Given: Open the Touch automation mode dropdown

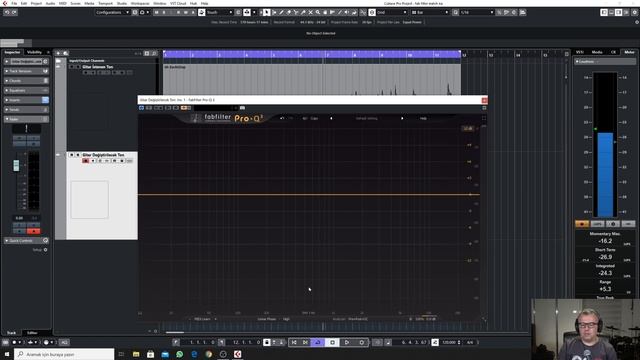Looking at the screenshot, I should tap(219, 12).
